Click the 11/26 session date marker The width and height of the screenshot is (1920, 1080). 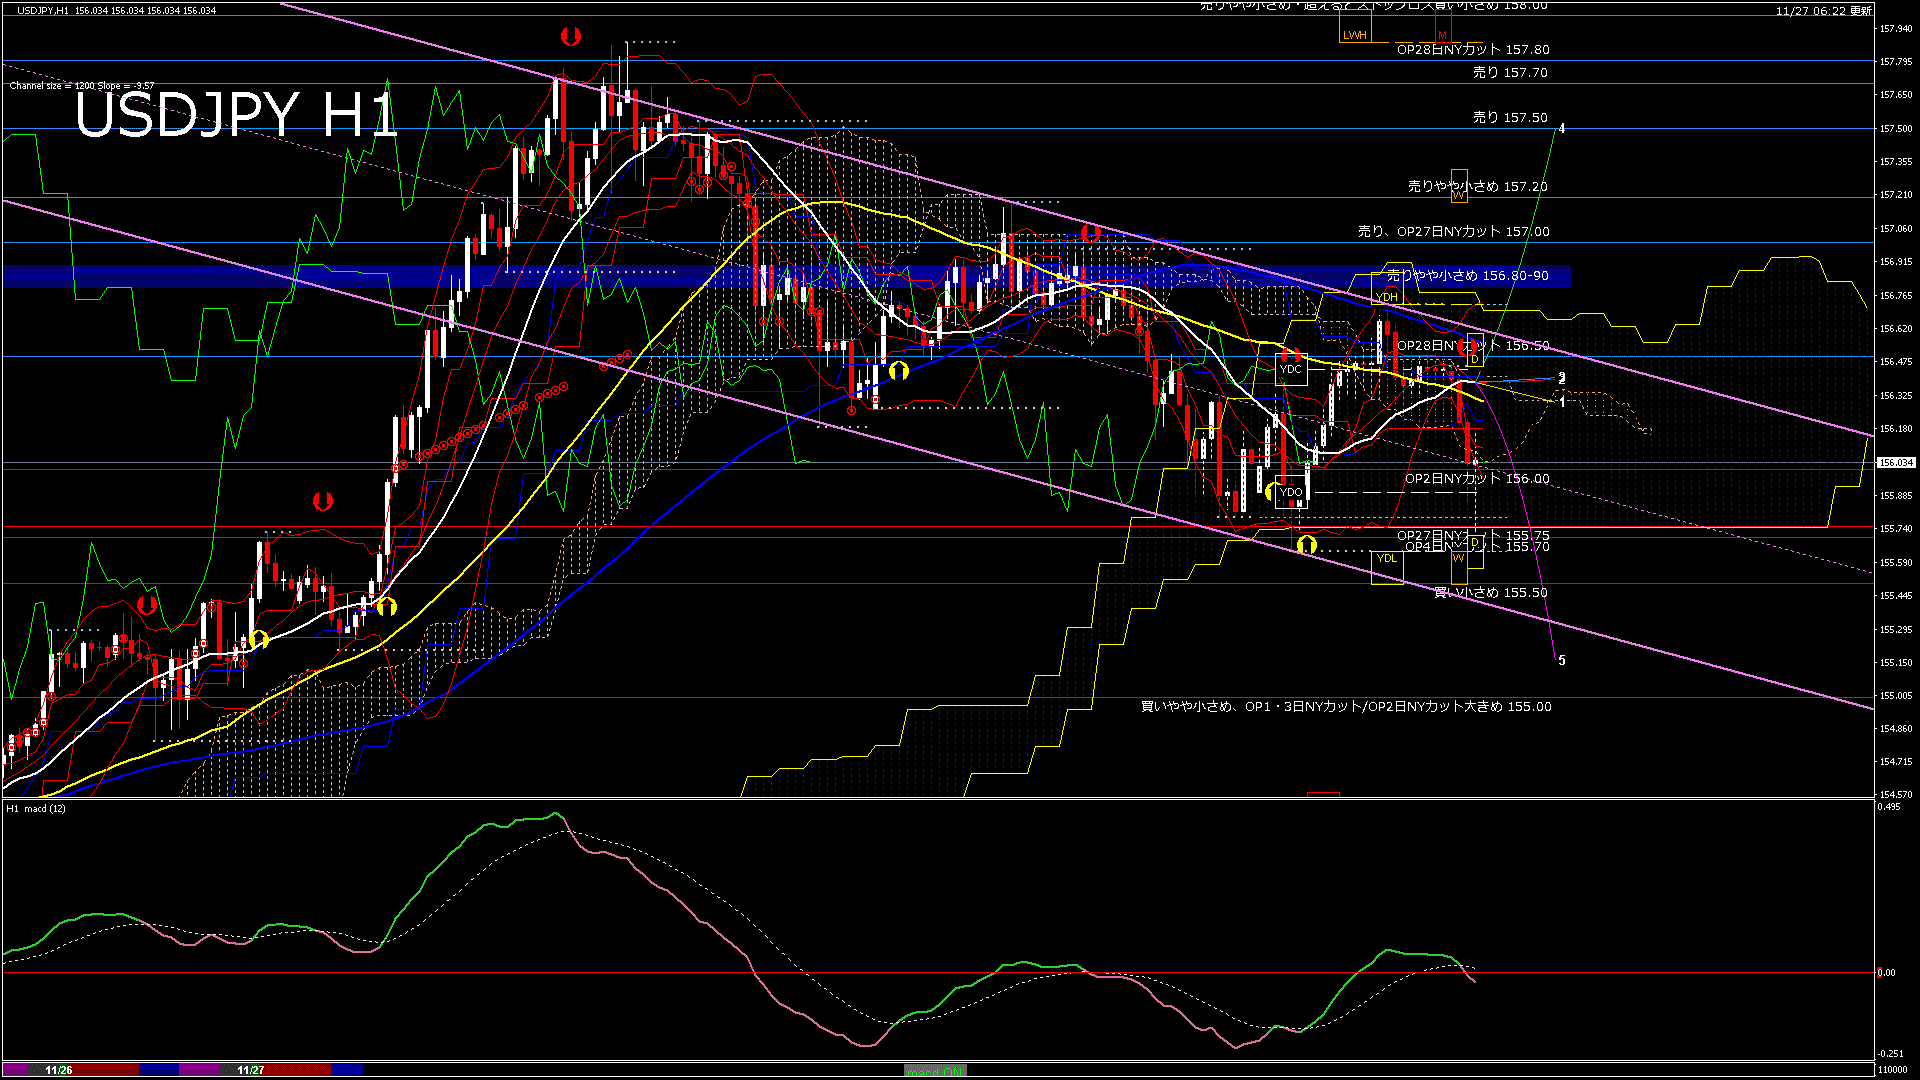point(58,1069)
